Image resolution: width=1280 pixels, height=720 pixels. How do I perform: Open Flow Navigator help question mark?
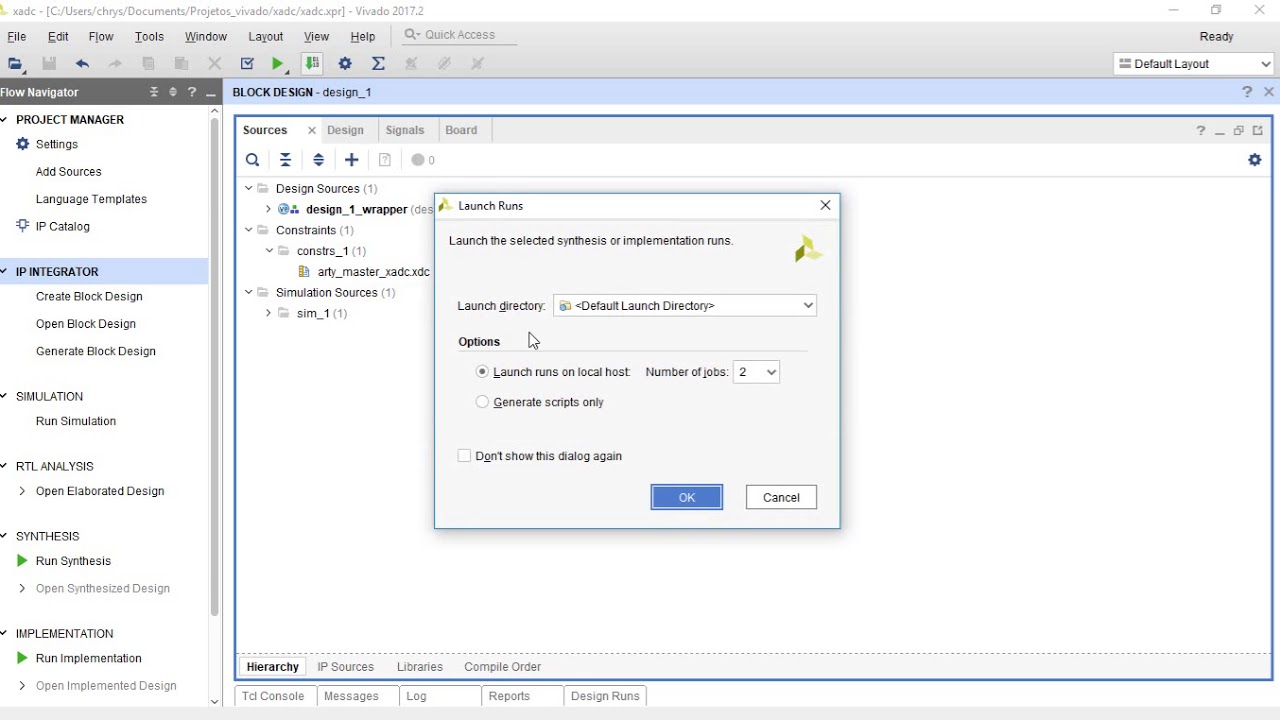192,92
